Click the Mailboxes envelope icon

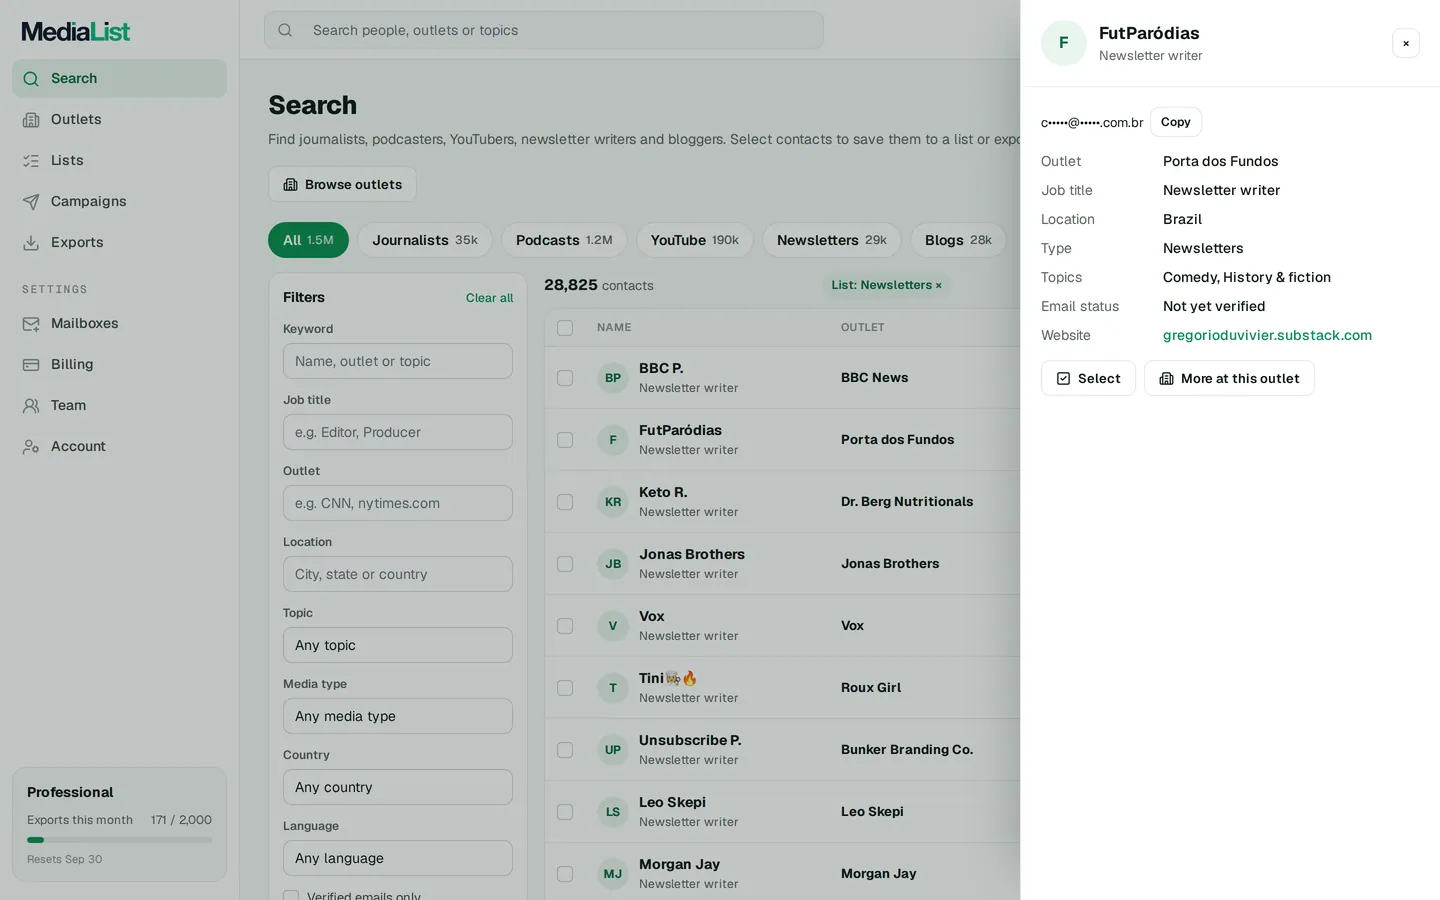click(x=31, y=324)
